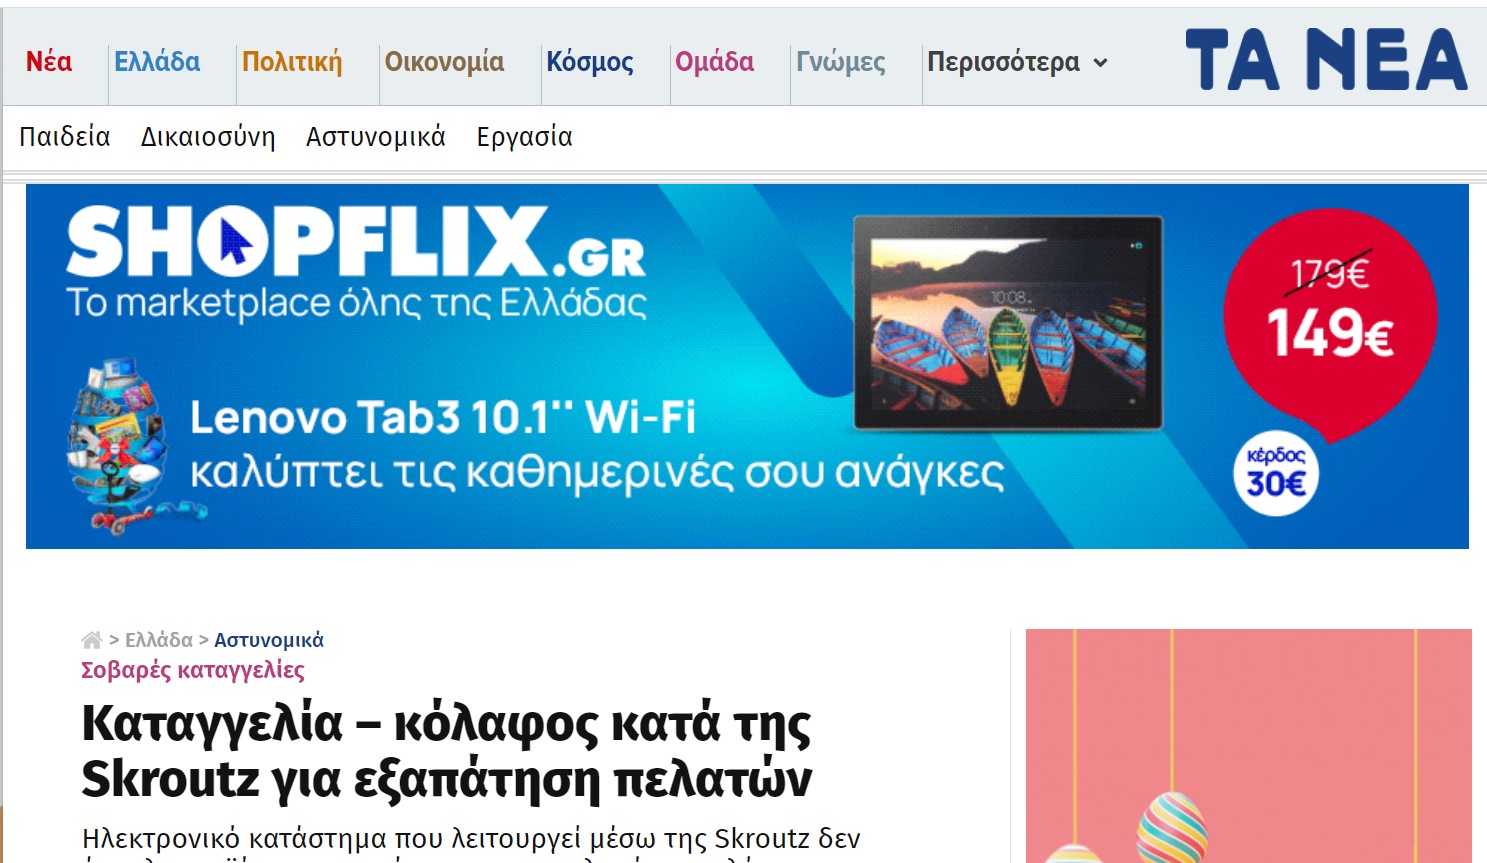Open the Ελλάδα section

point(157,62)
